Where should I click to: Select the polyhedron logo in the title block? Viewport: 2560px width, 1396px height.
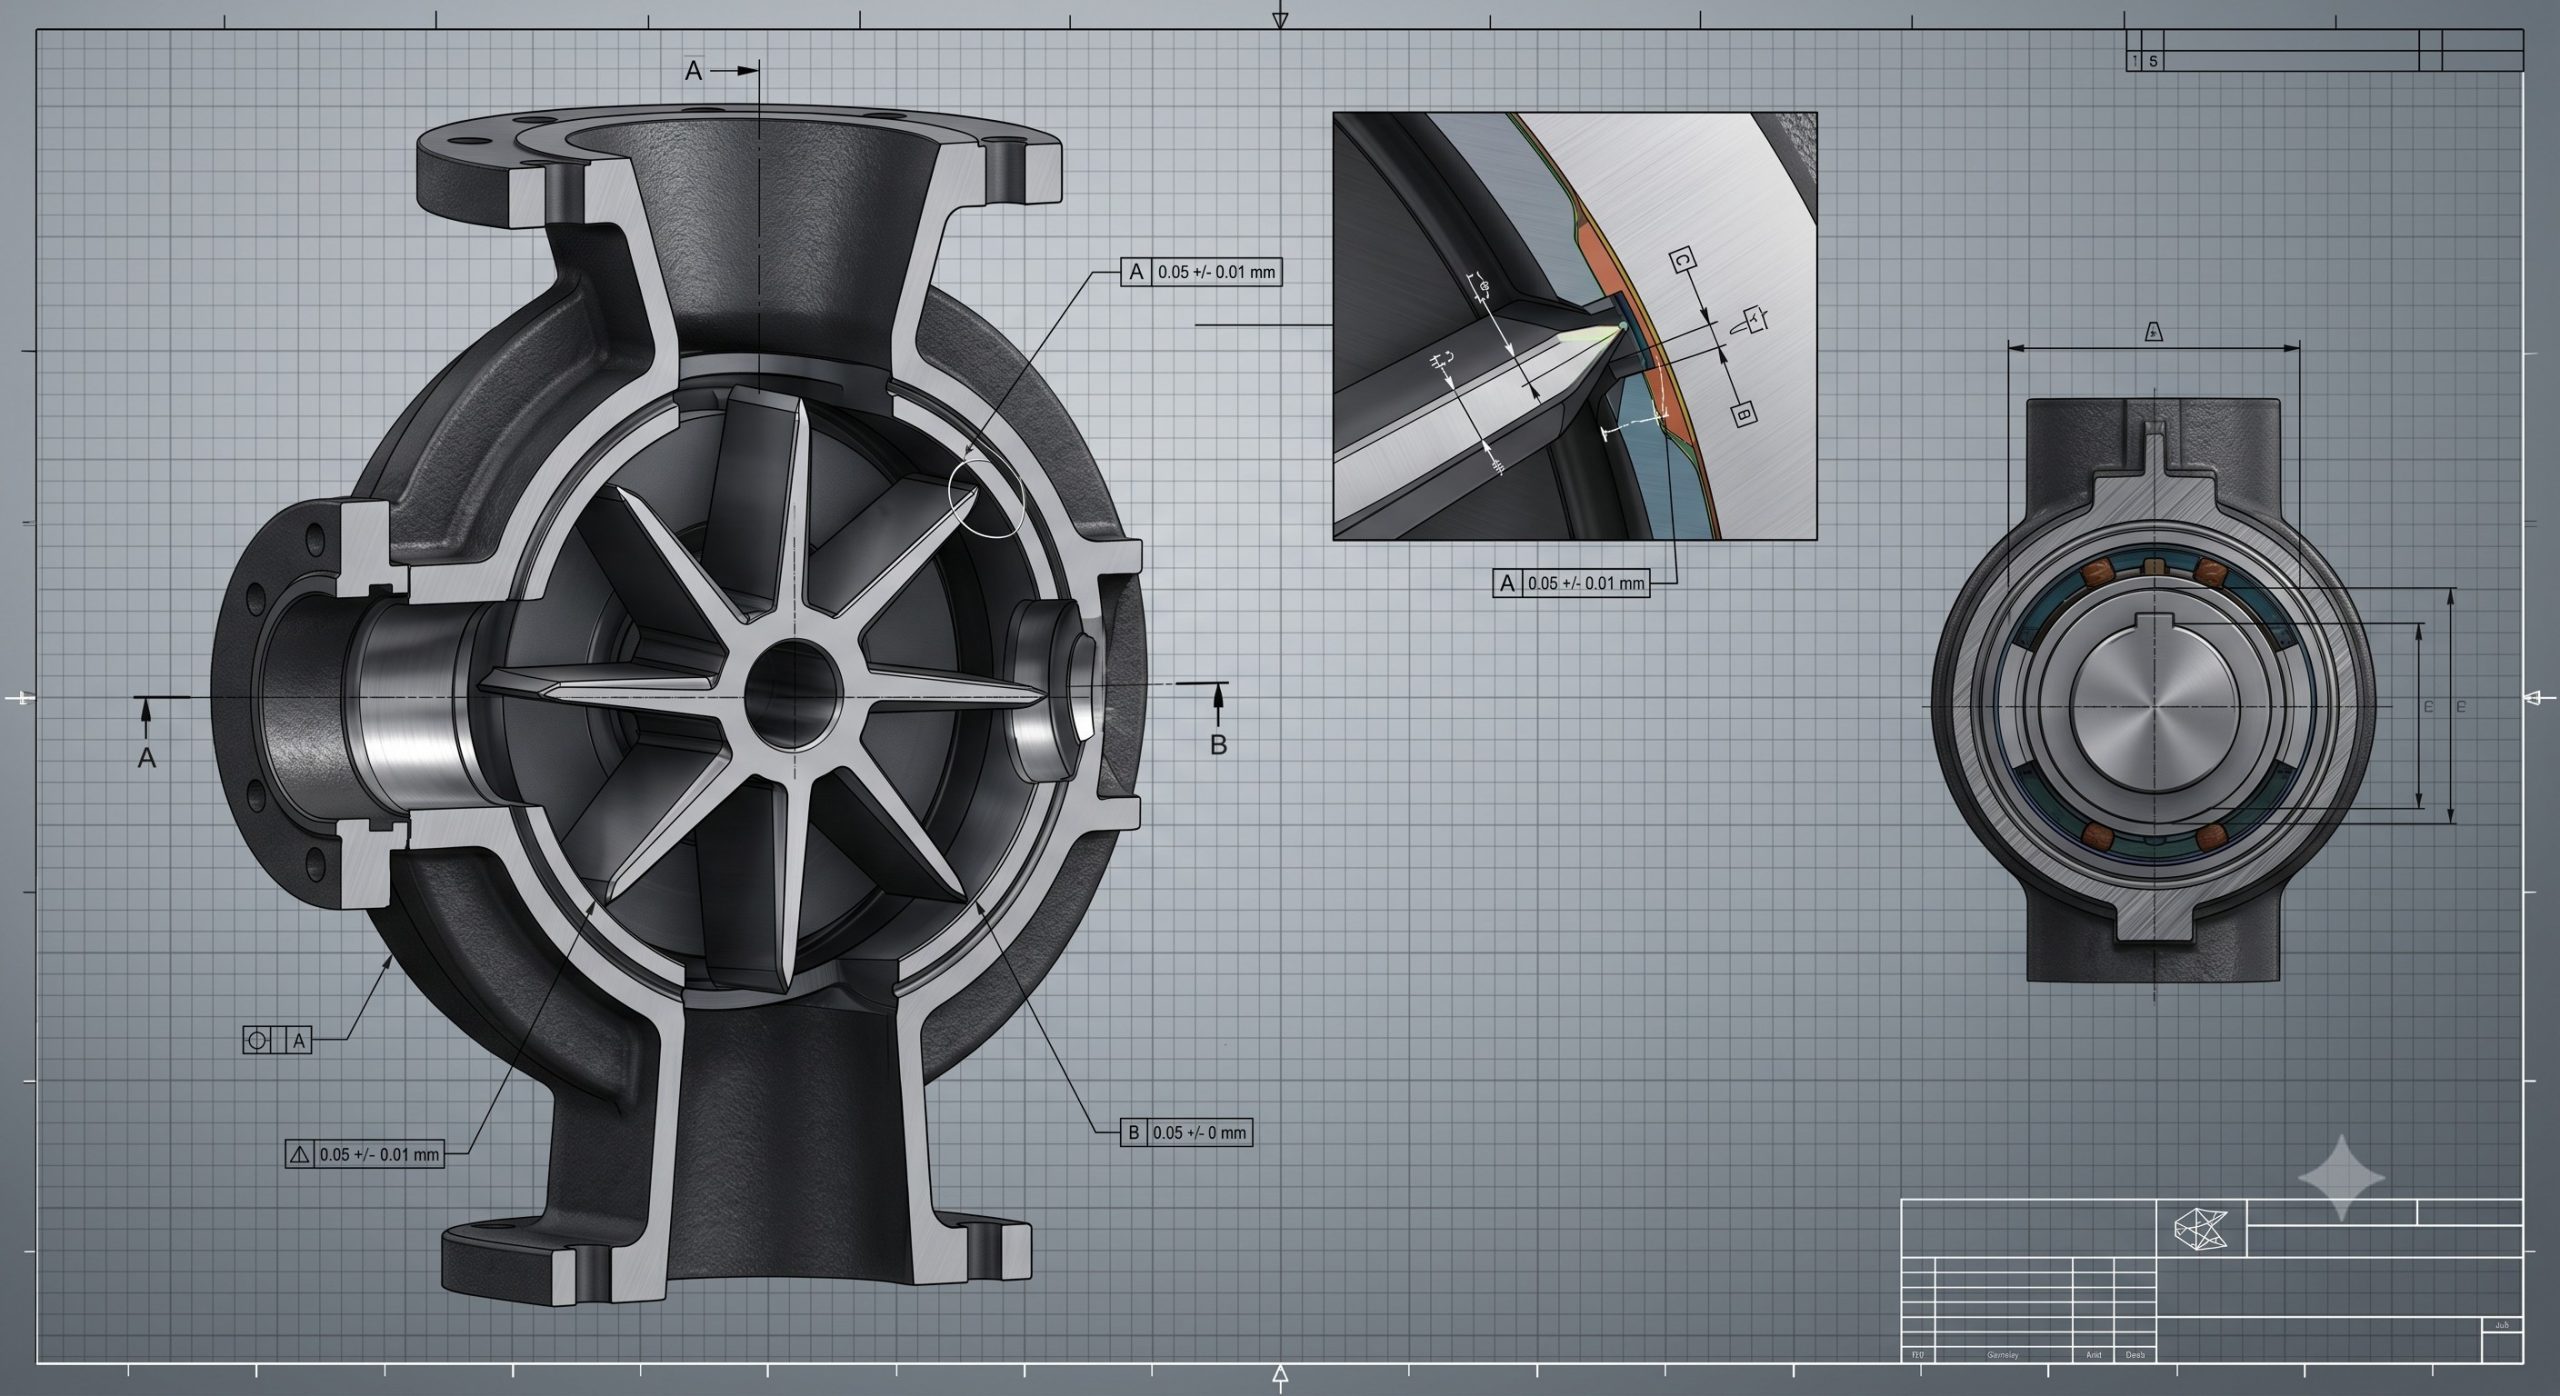pyautogui.click(x=2201, y=1228)
